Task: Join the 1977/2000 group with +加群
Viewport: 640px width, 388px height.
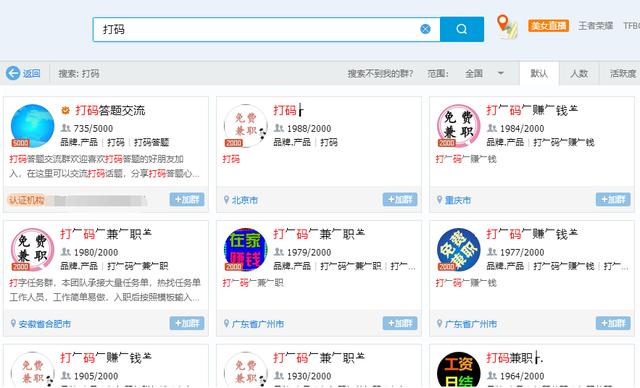Action: (613, 323)
